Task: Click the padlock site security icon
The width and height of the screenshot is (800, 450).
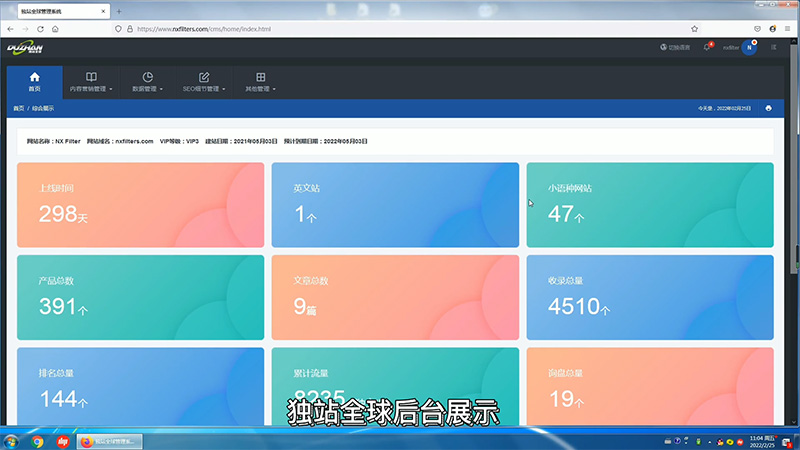Action: click(130, 29)
